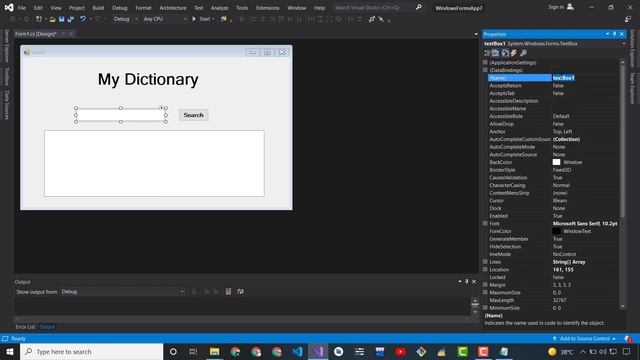Switch to the Error List tab
640x360 pixels.
click(25, 327)
